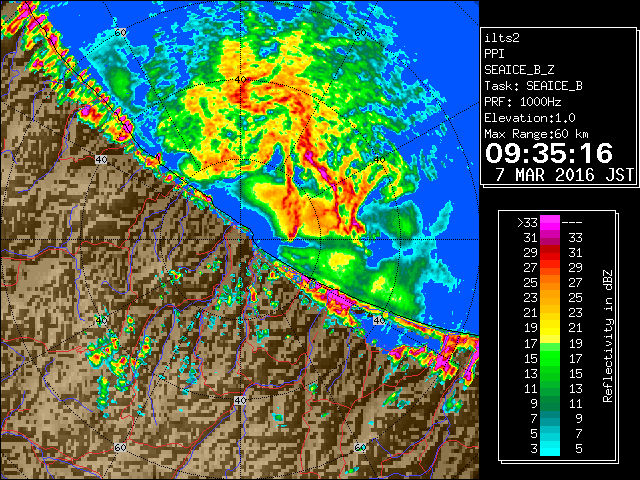Click the 'Reflectivity in dBZ' legend title
The height and width of the screenshot is (480, 640).
click(607, 336)
